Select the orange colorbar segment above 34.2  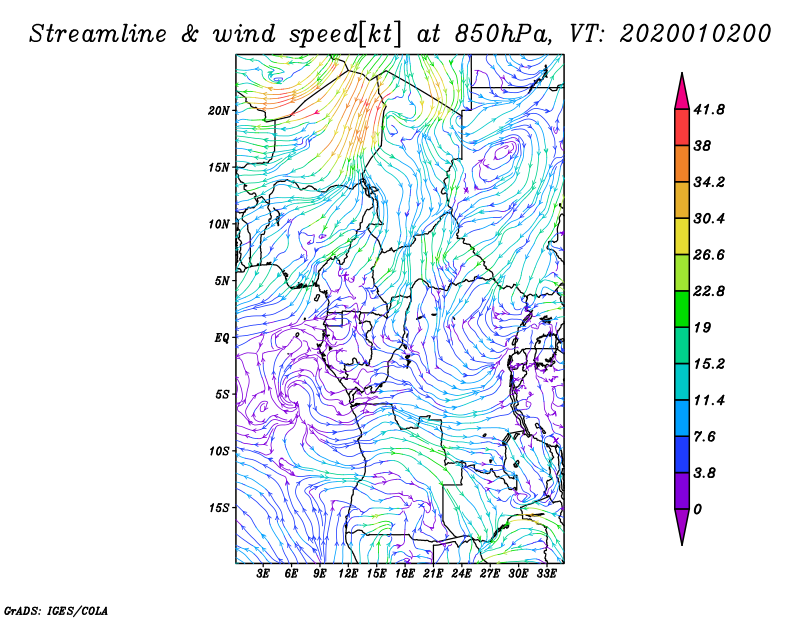click(682, 163)
